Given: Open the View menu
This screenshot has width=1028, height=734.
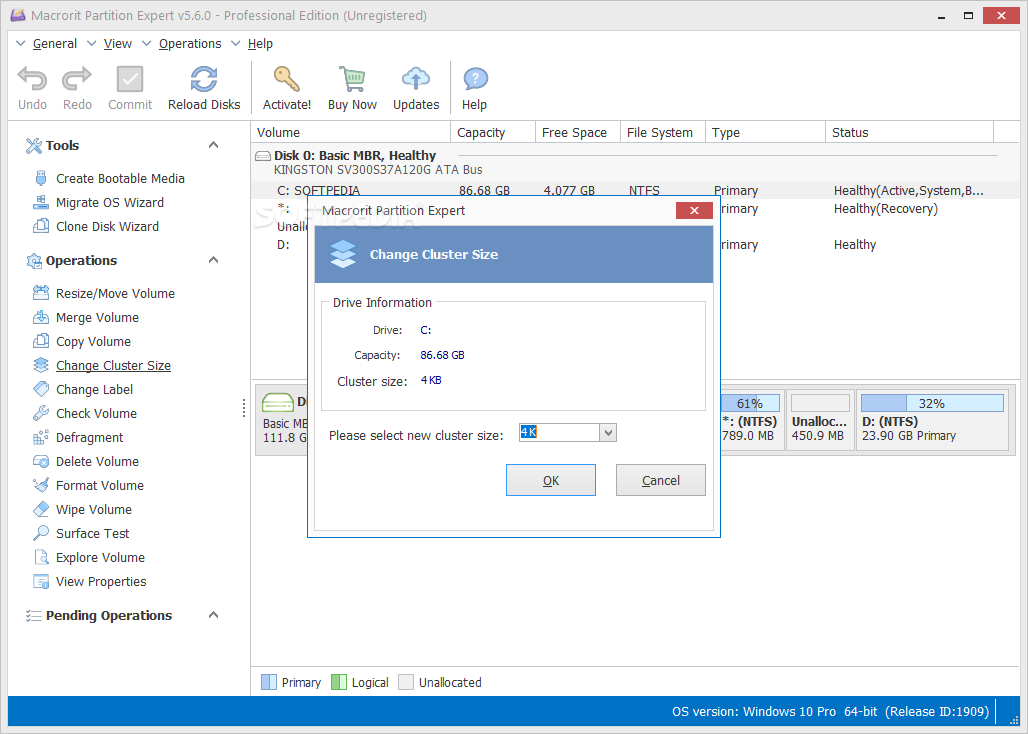Looking at the screenshot, I should [117, 44].
